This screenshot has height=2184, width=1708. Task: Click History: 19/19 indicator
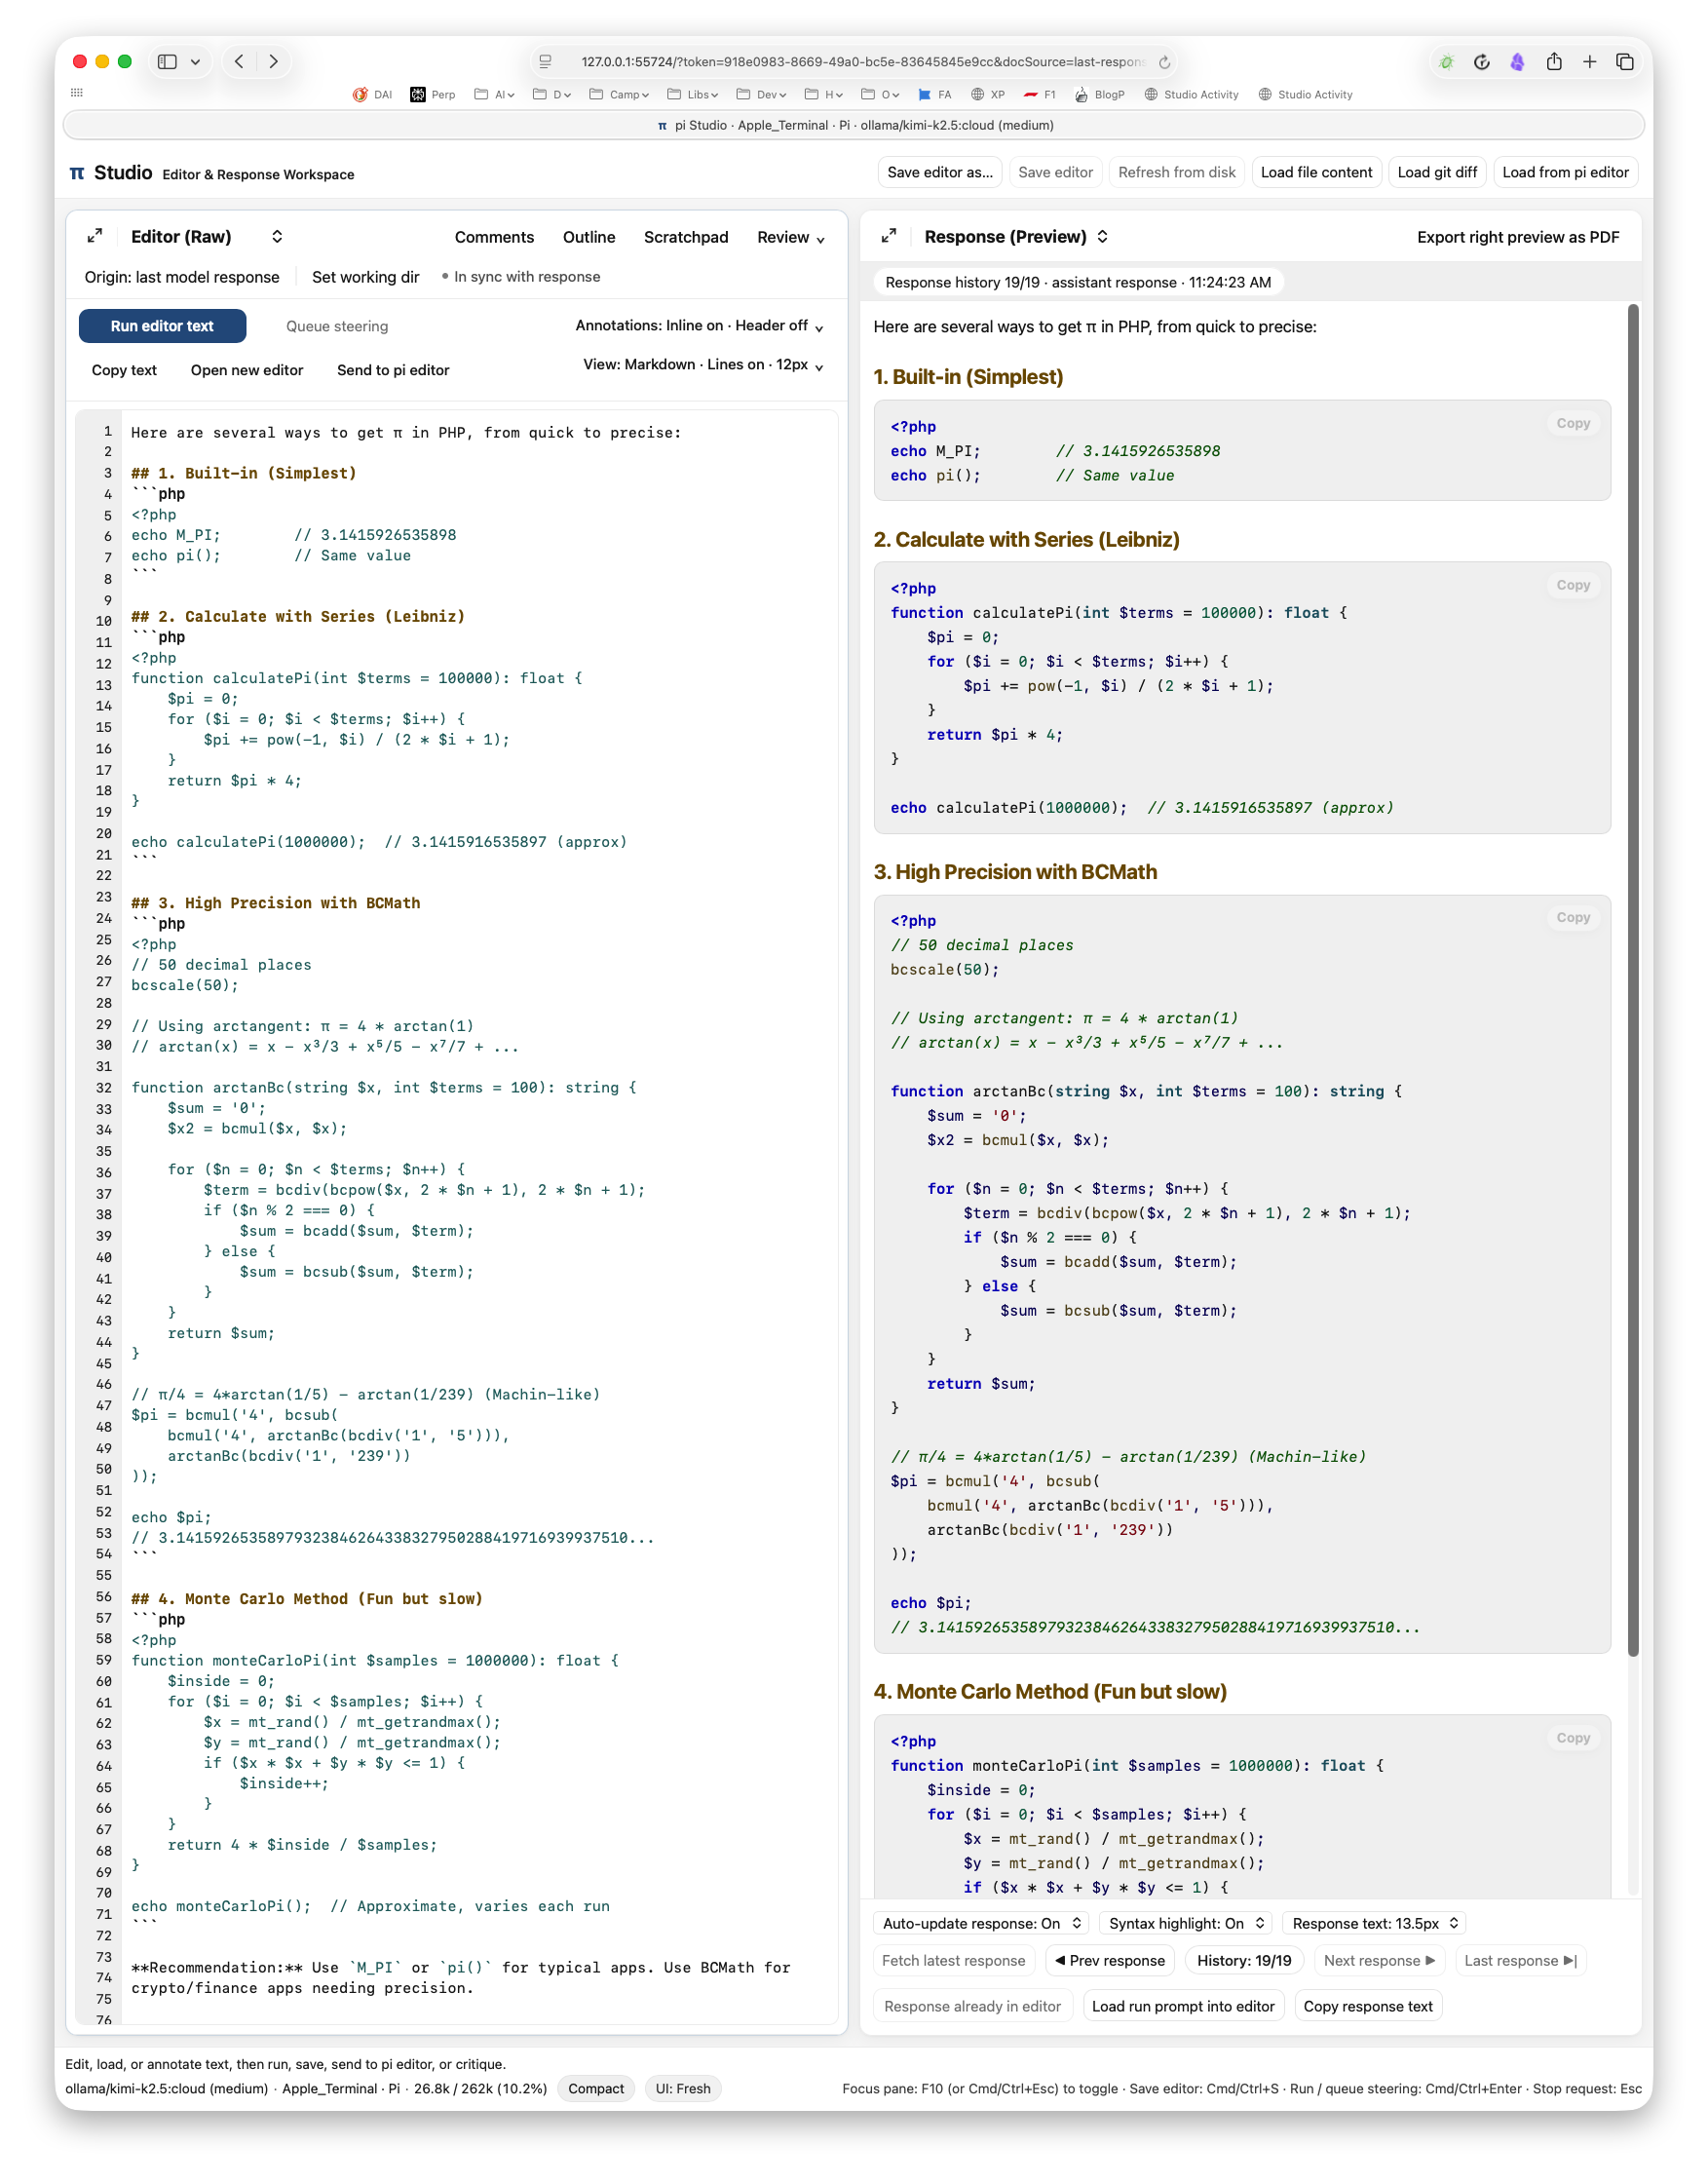[1244, 1960]
